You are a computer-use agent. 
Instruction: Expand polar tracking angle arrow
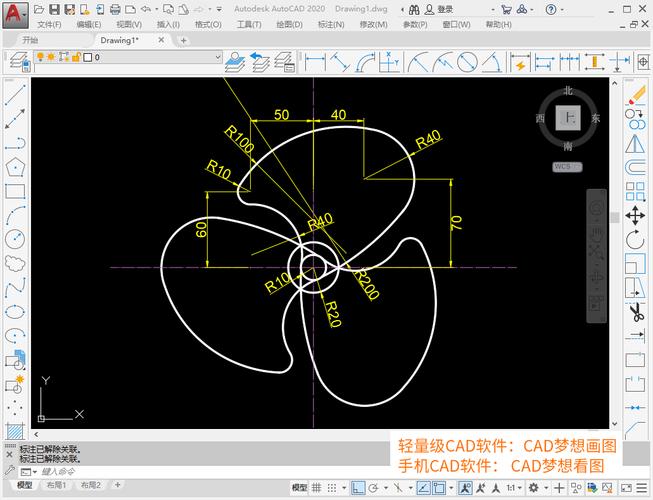pos(386,488)
